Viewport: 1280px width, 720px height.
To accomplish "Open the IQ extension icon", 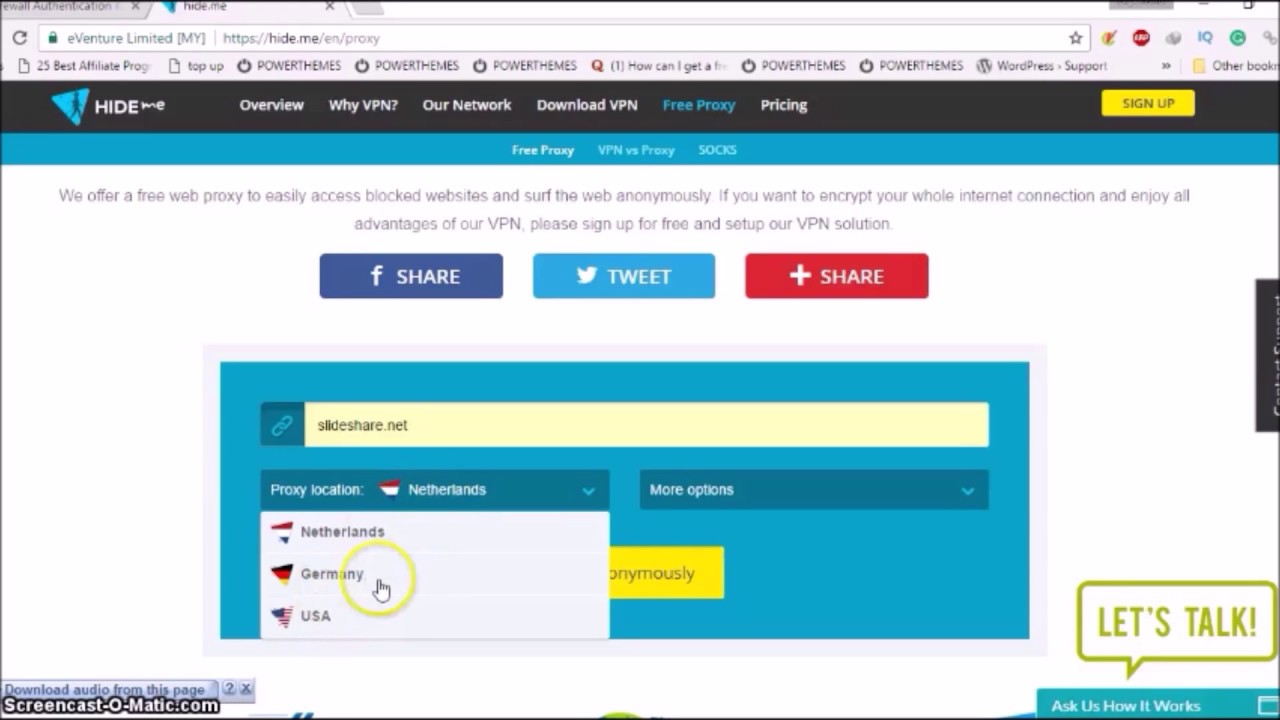I will pyautogui.click(x=1205, y=38).
